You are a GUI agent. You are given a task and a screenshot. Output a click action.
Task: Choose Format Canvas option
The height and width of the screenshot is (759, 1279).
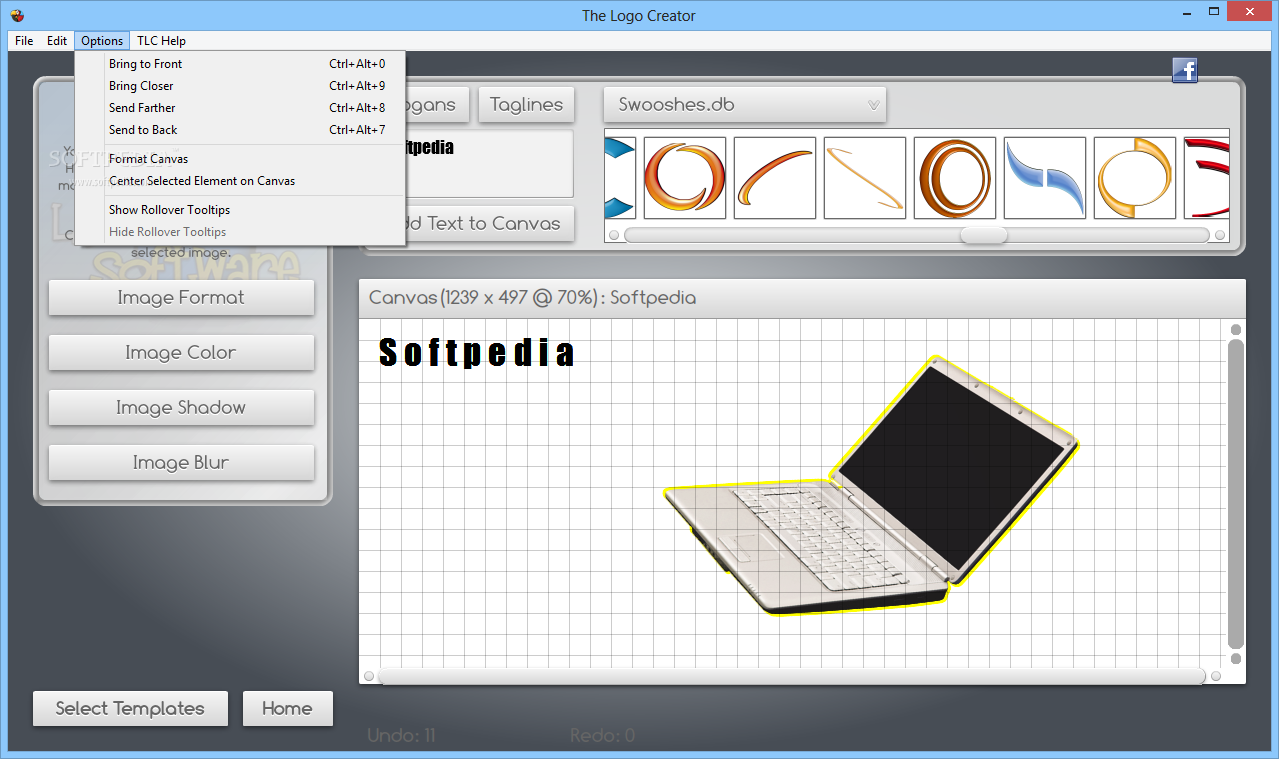(x=240, y=159)
